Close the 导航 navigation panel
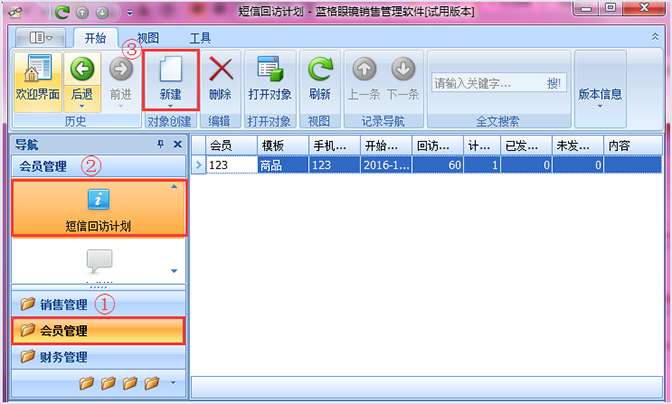Screen dimensions: 672x404 [x=177, y=144]
